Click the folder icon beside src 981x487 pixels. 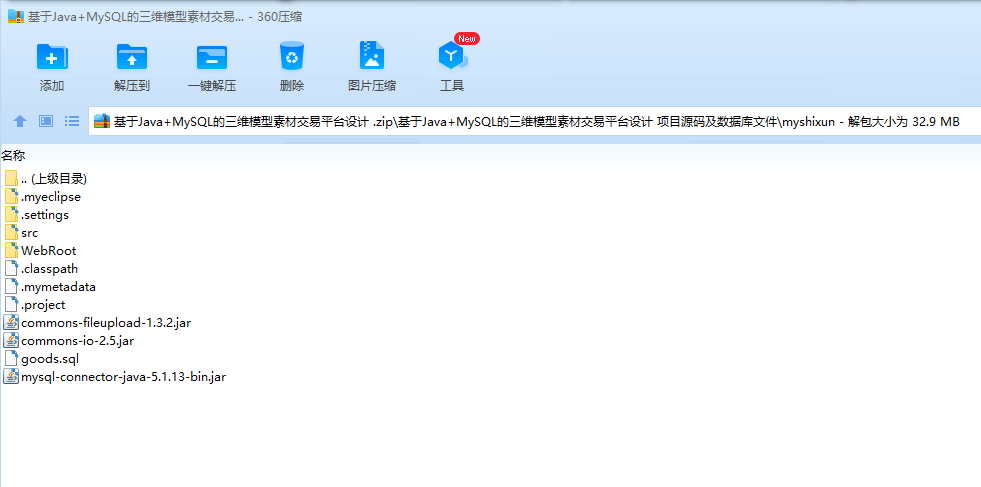point(11,233)
